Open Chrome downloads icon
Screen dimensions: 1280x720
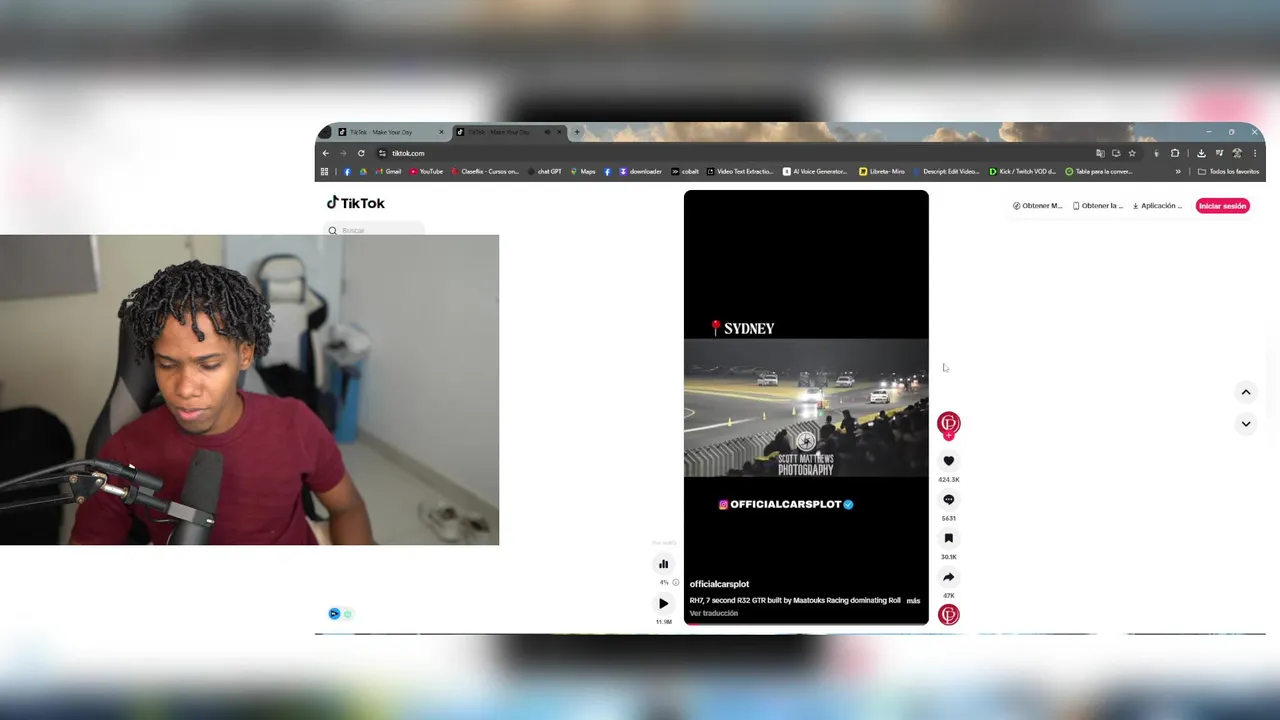(1201, 153)
